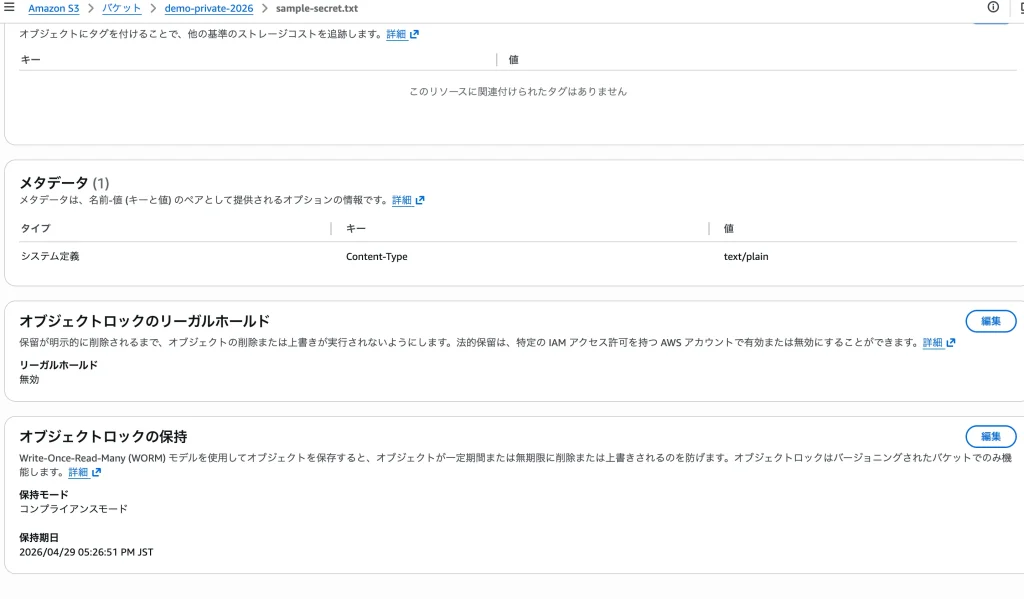Click the text/plain metadata value cell
1024x599 pixels.
click(745, 257)
